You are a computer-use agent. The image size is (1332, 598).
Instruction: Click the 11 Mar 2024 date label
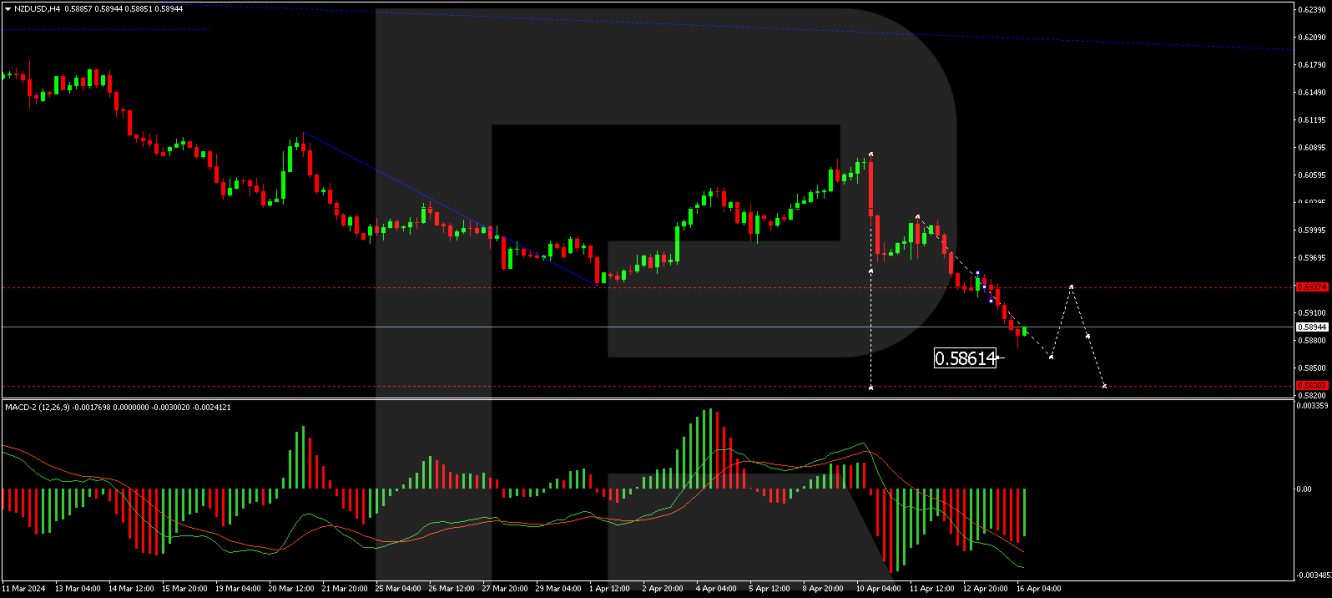click(23, 589)
